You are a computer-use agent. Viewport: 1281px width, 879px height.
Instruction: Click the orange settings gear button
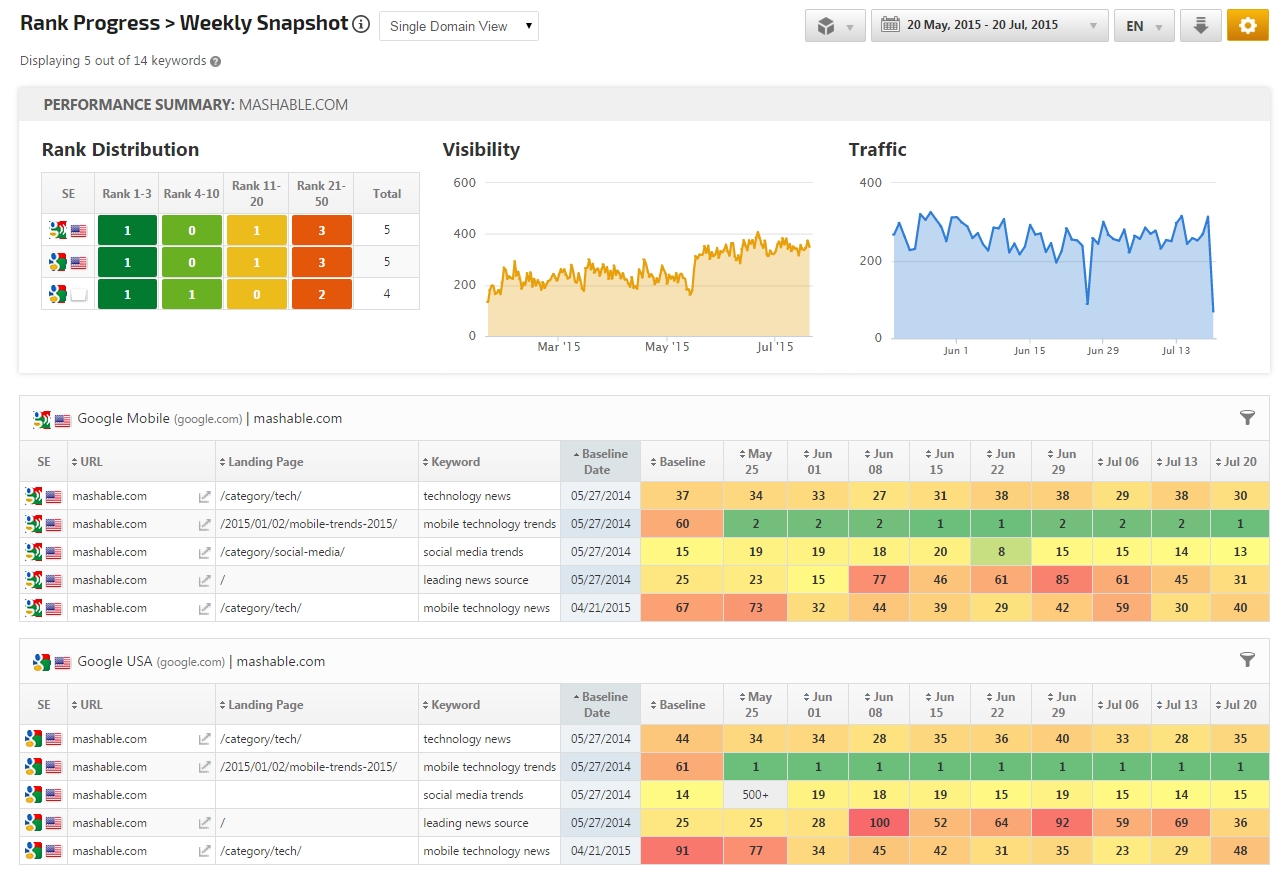click(1247, 26)
